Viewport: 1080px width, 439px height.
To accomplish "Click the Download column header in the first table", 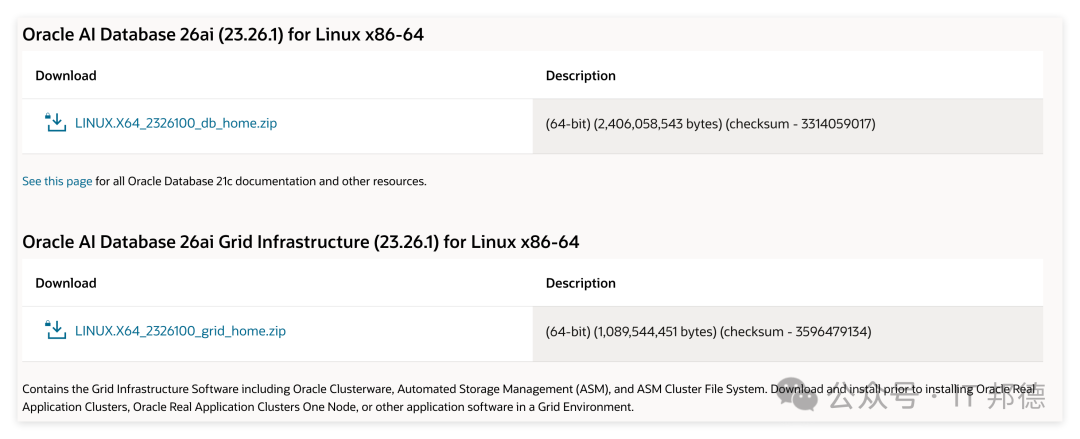I will 66,76.
